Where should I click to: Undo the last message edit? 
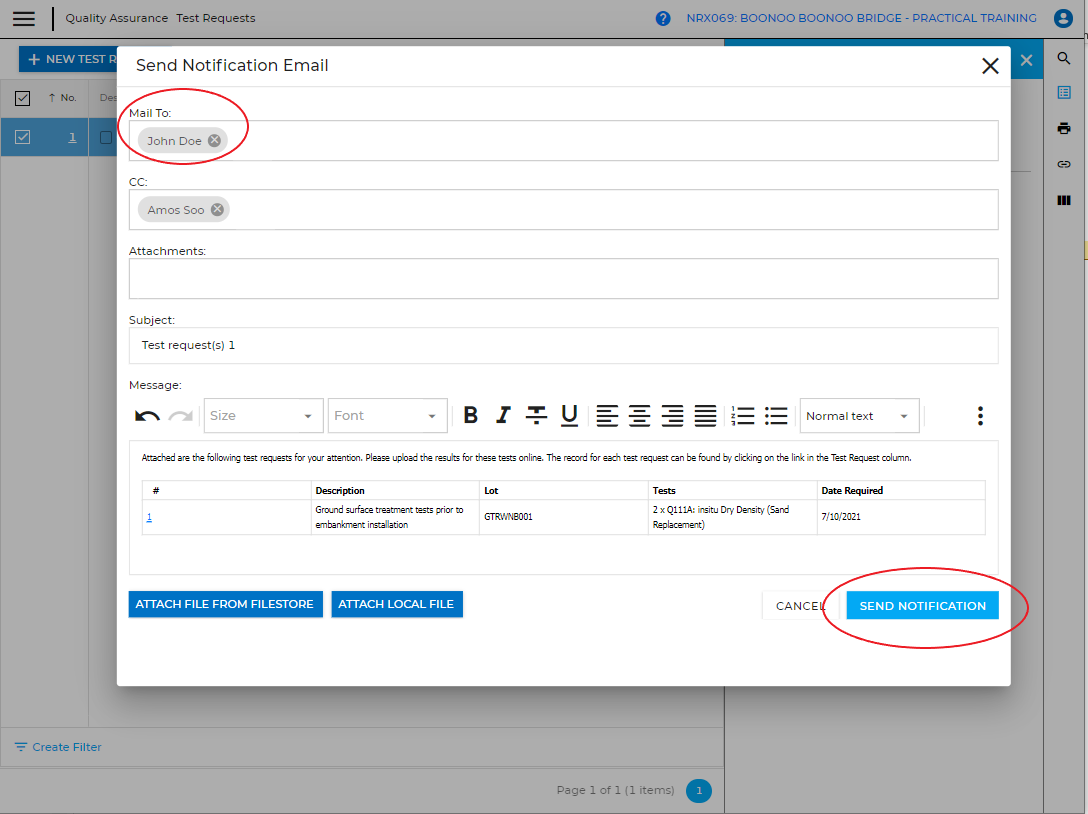click(x=147, y=416)
